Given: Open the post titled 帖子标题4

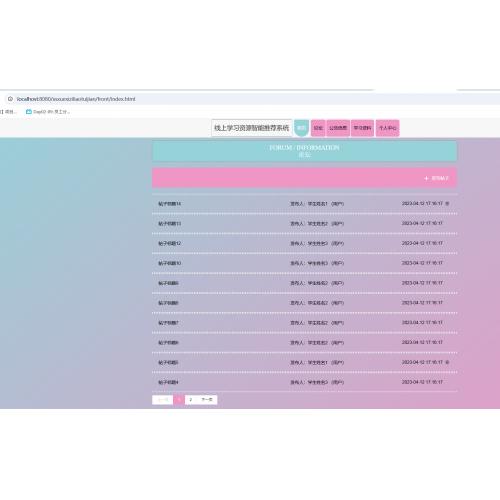Looking at the screenshot, I should [168, 382].
